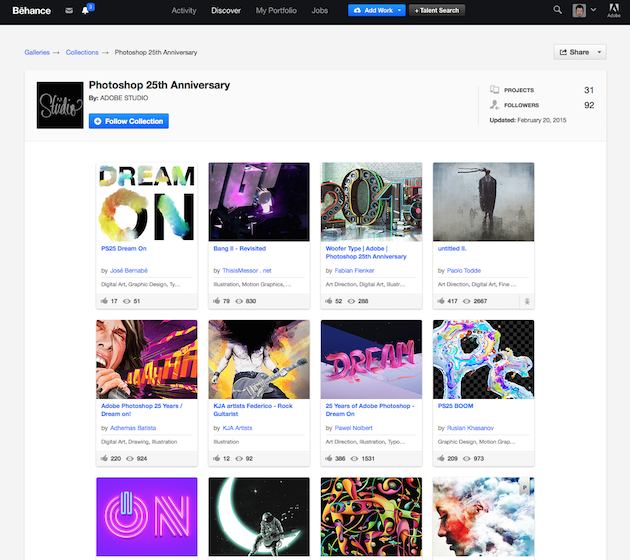Open the pink 3D DREAM thumbnail

coord(371,359)
